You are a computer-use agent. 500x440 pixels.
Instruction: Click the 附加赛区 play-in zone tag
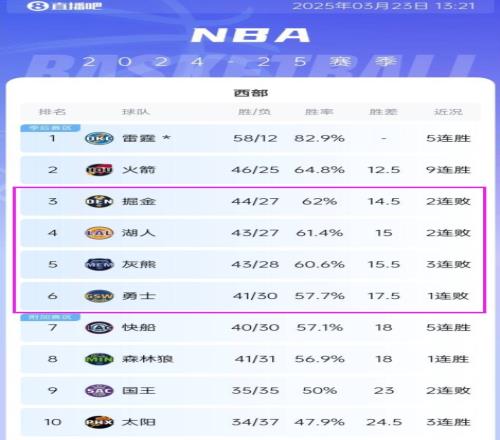pyautogui.click(x=50, y=317)
